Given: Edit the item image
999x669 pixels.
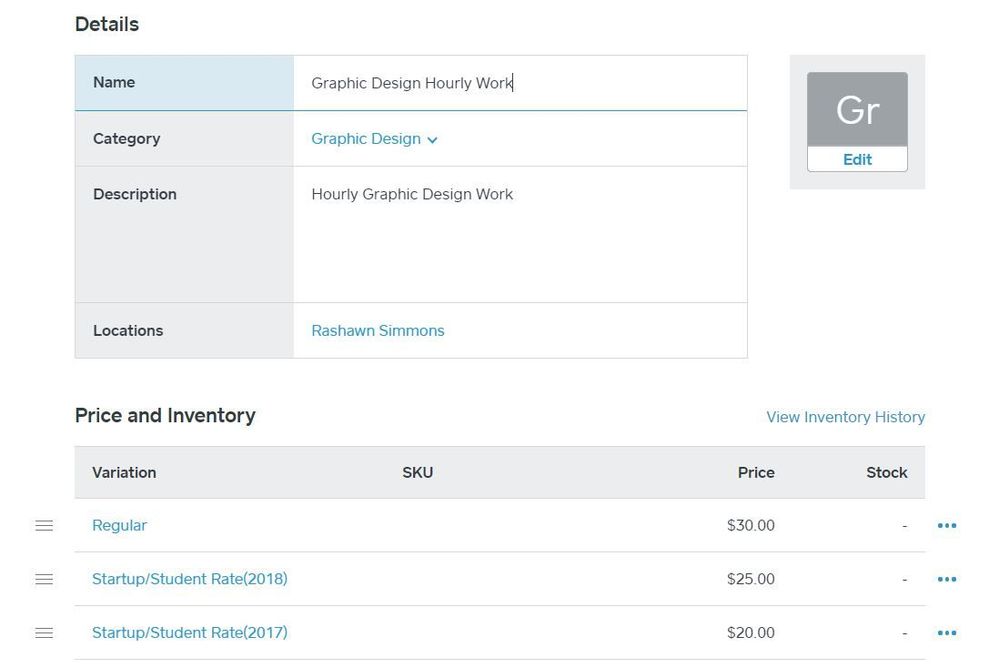Looking at the screenshot, I should 857,159.
